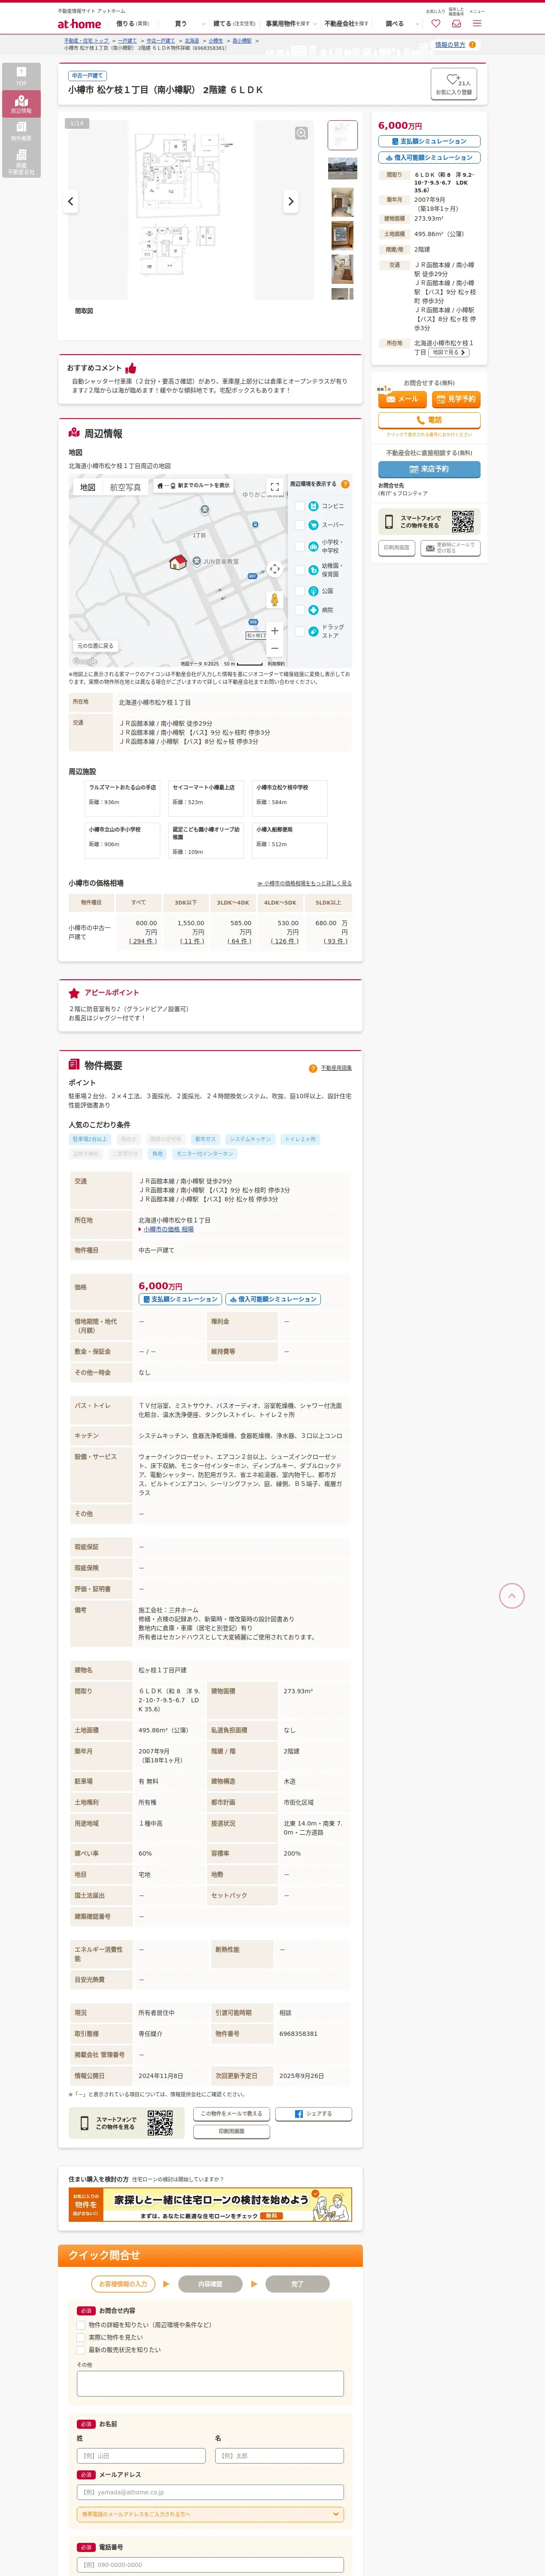Screen dimensions: 545x2576
Task: Jump to TOP in left sidebar
Action: coord(21,76)
